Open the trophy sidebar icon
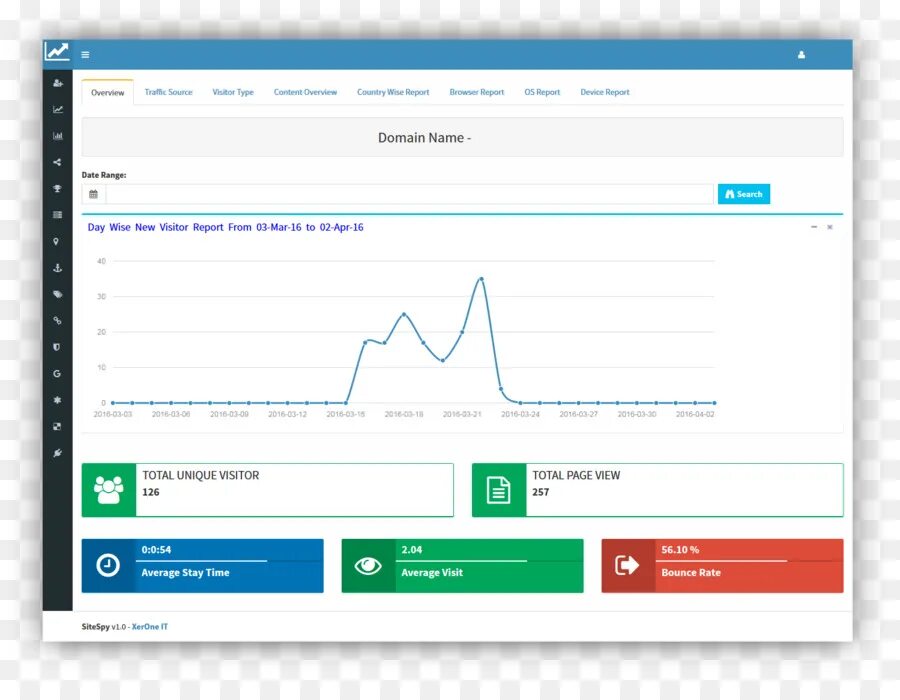 tap(57, 189)
